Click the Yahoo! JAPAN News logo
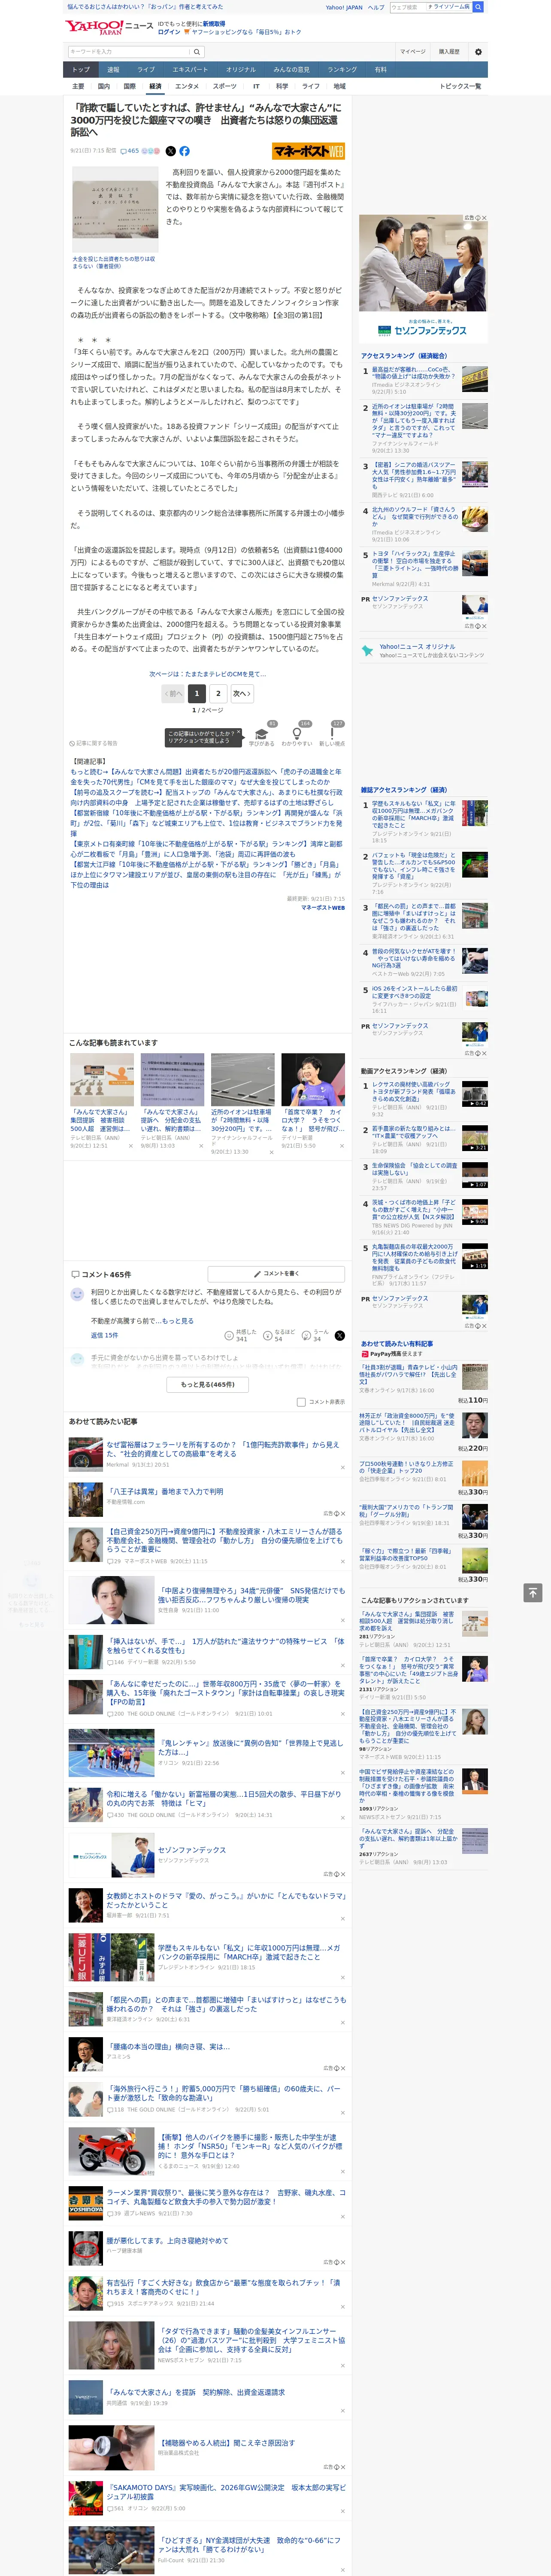 tap(109, 27)
